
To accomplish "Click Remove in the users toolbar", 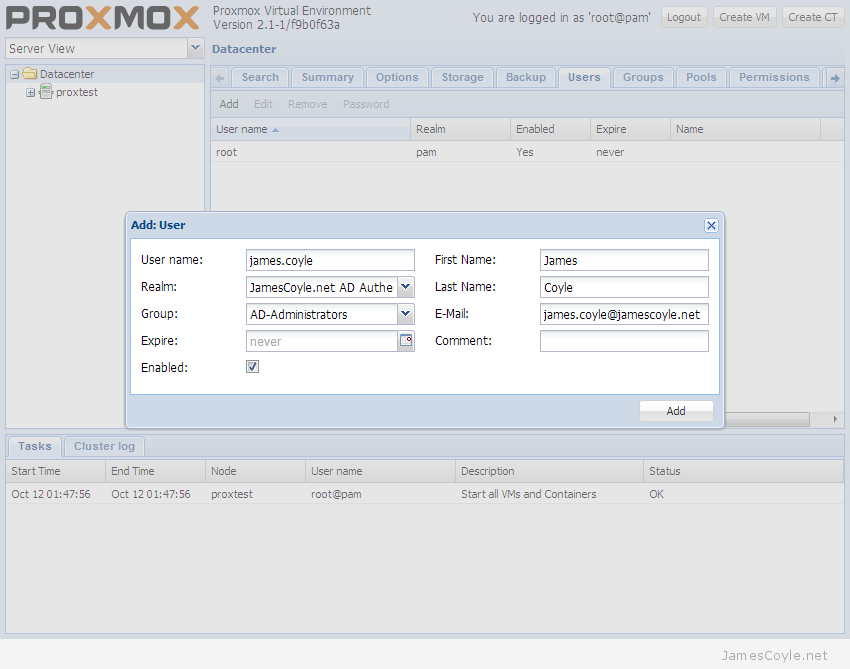I will pos(307,104).
